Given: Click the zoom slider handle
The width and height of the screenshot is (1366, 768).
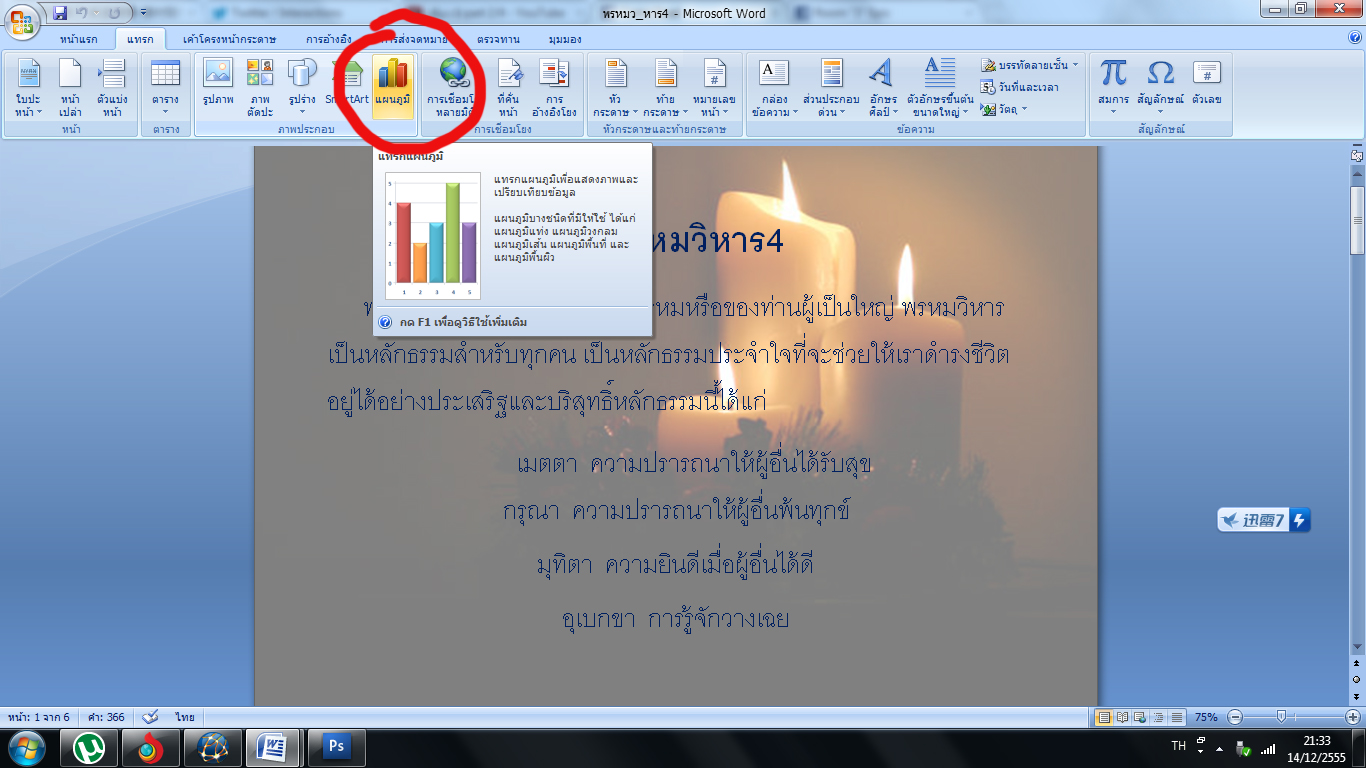Looking at the screenshot, I should click(1281, 717).
